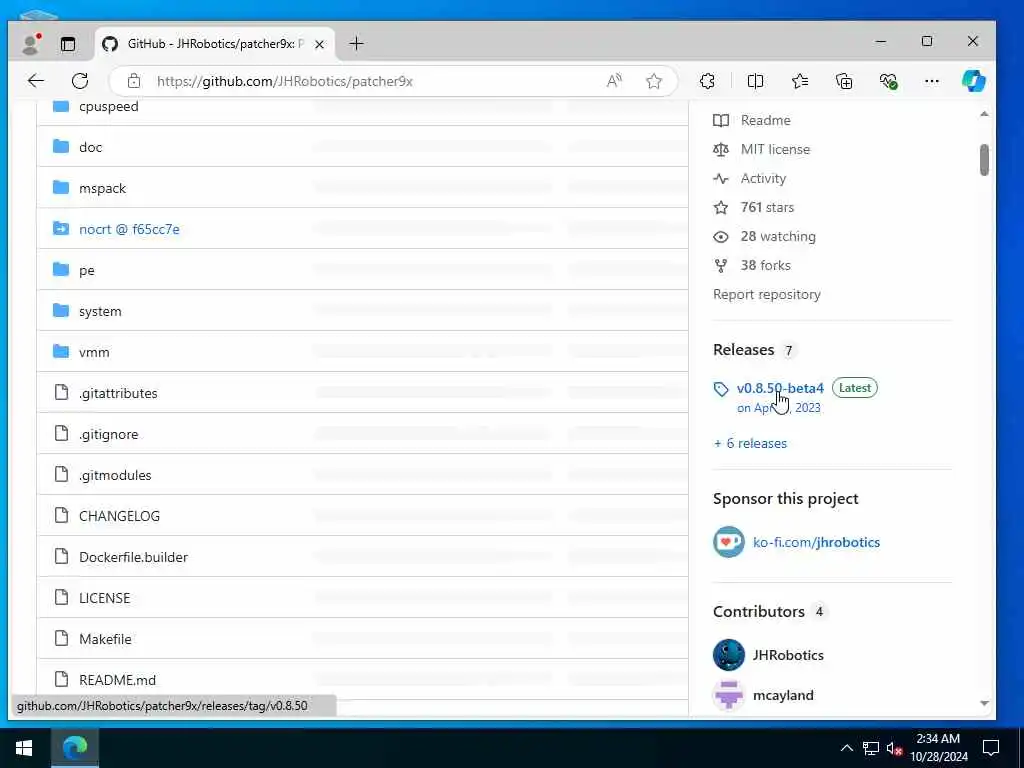Open the muted volume tray icon
This screenshot has height=768, width=1024.
tap(894, 748)
